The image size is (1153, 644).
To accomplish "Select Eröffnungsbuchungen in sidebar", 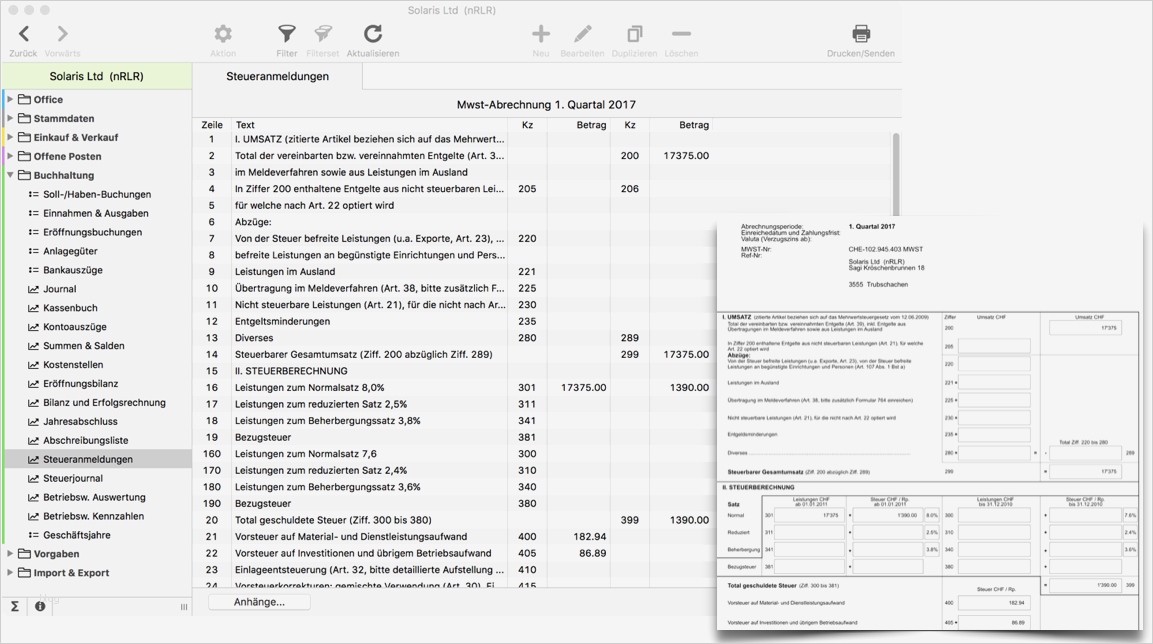I will click(93, 232).
